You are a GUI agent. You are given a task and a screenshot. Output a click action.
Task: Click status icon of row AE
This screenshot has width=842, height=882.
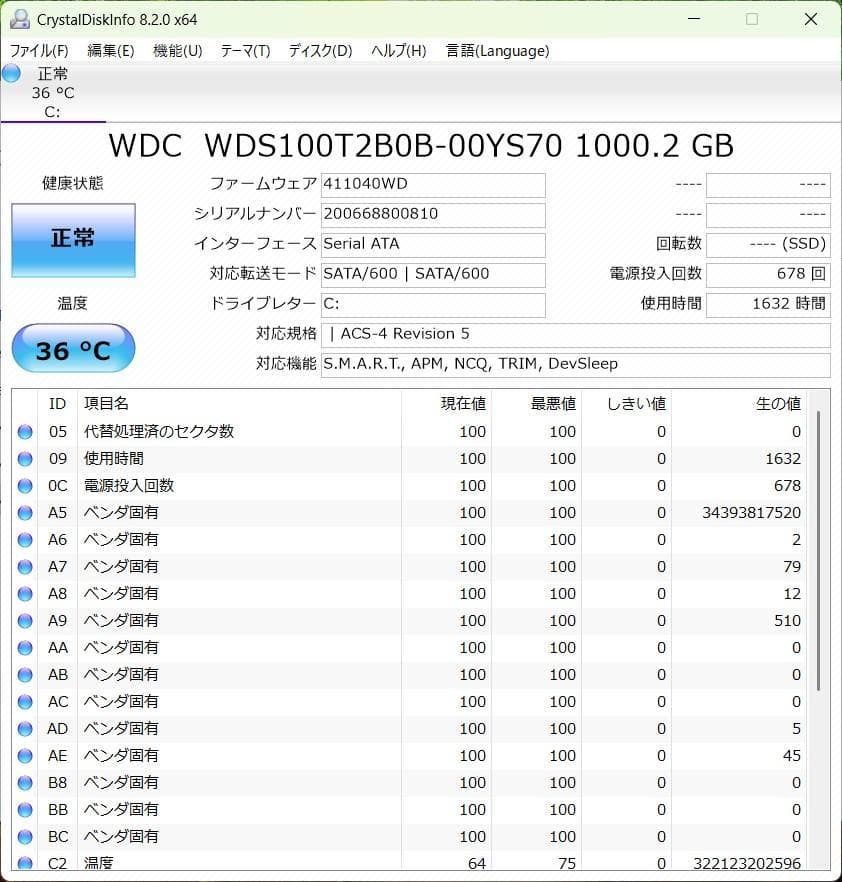[x=25, y=756]
